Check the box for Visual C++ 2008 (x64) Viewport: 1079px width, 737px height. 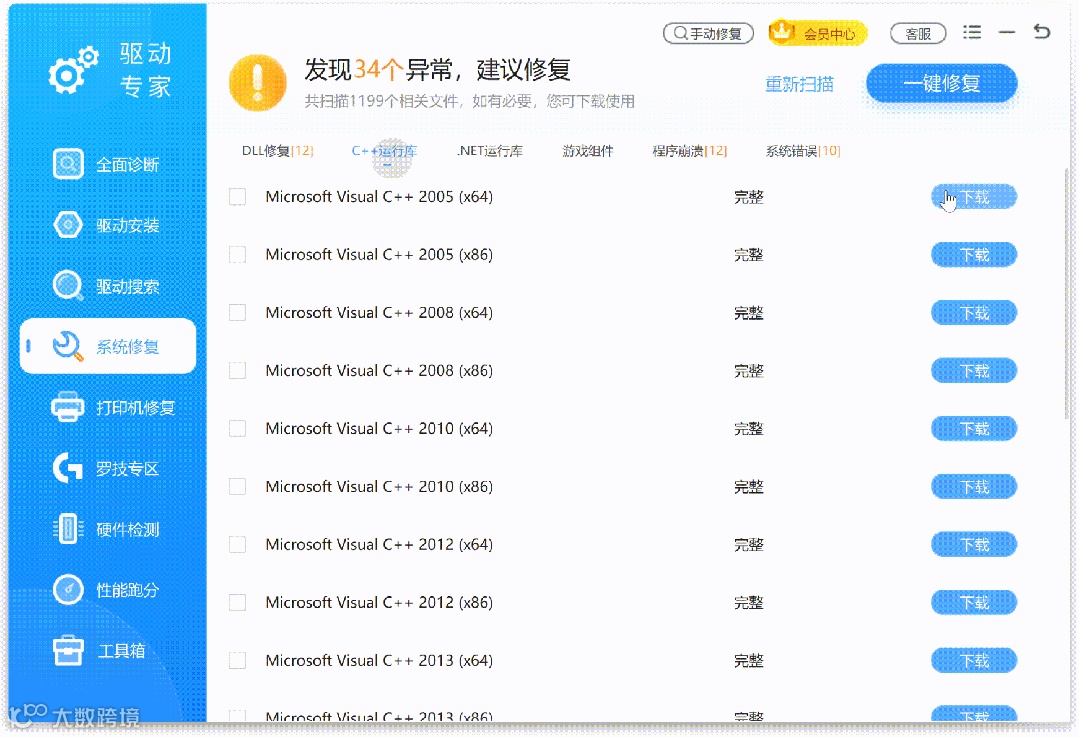coord(237,312)
